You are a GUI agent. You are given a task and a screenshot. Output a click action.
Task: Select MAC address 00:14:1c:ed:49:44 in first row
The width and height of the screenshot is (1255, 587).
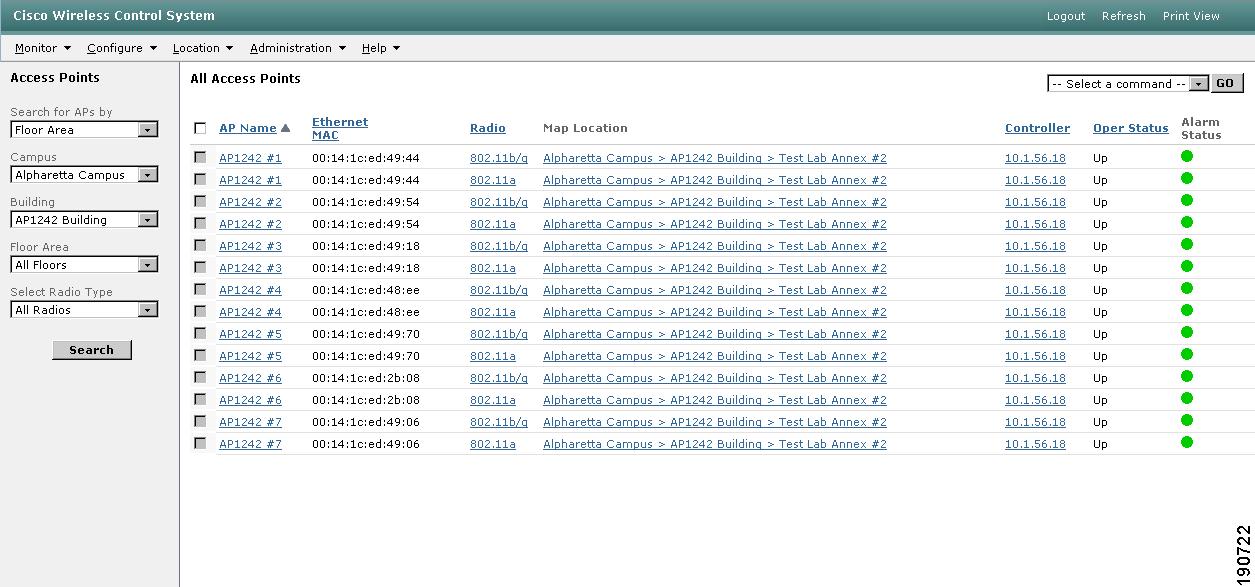(366, 158)
